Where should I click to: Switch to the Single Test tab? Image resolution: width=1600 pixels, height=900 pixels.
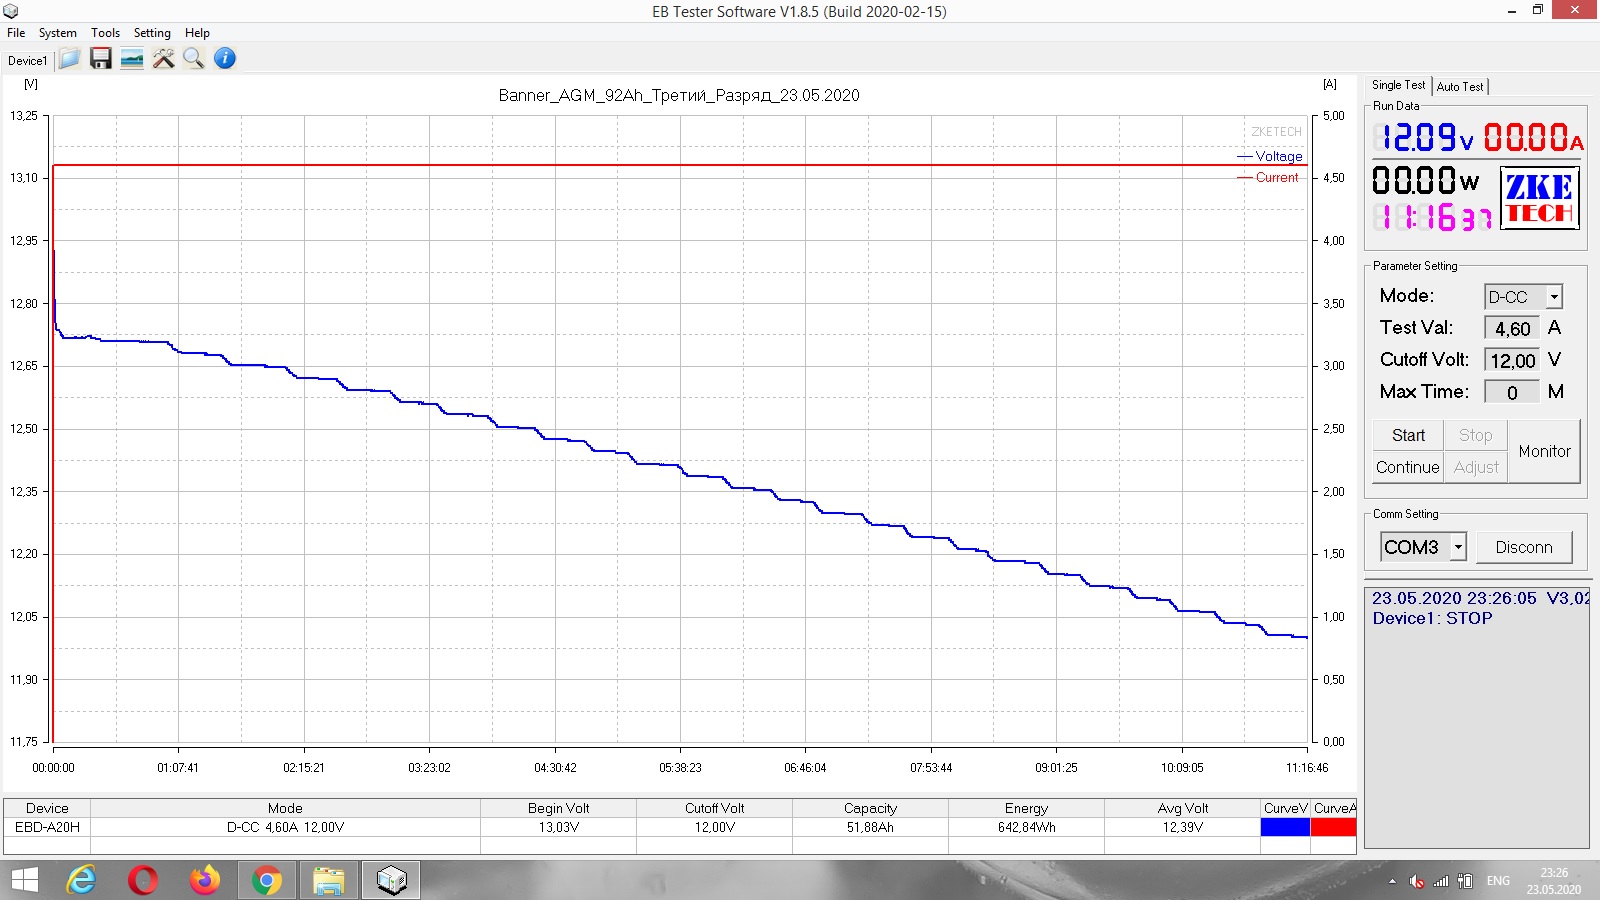pos(1398,85)
